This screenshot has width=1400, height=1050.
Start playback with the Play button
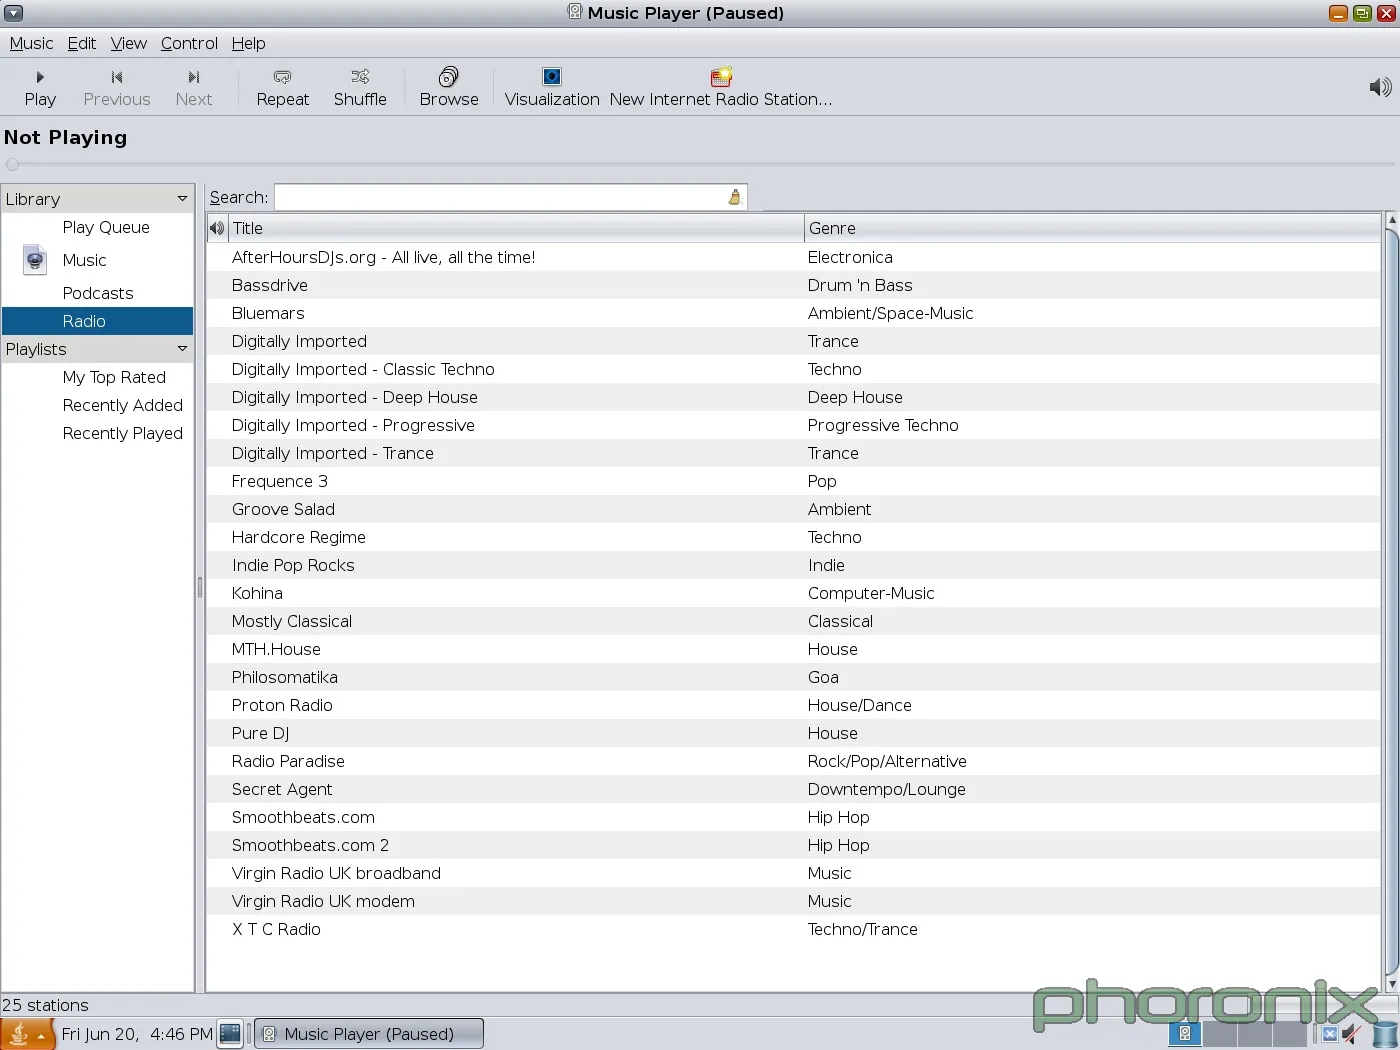40,88
